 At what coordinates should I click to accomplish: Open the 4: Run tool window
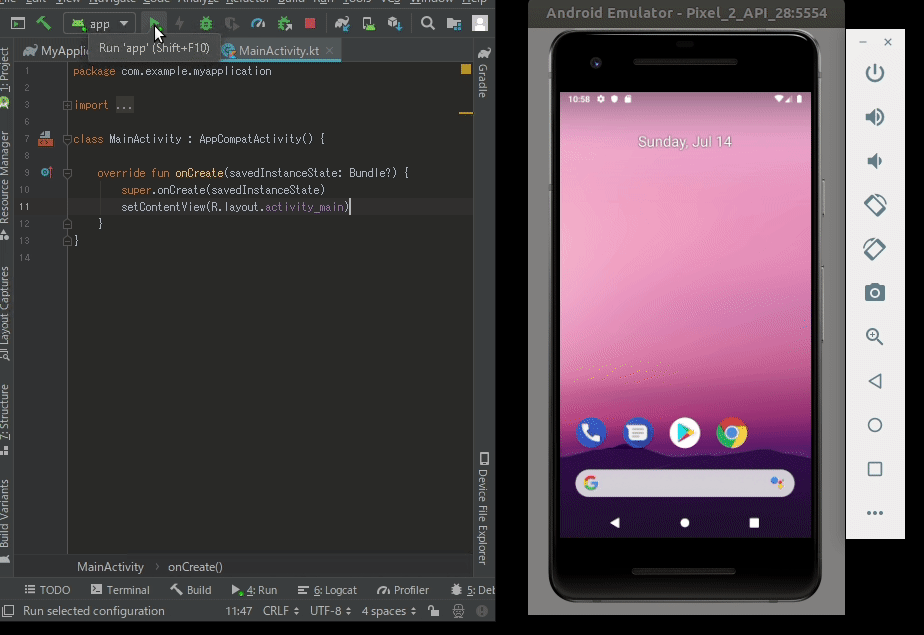pyautogui.click(x=254, y=590)
